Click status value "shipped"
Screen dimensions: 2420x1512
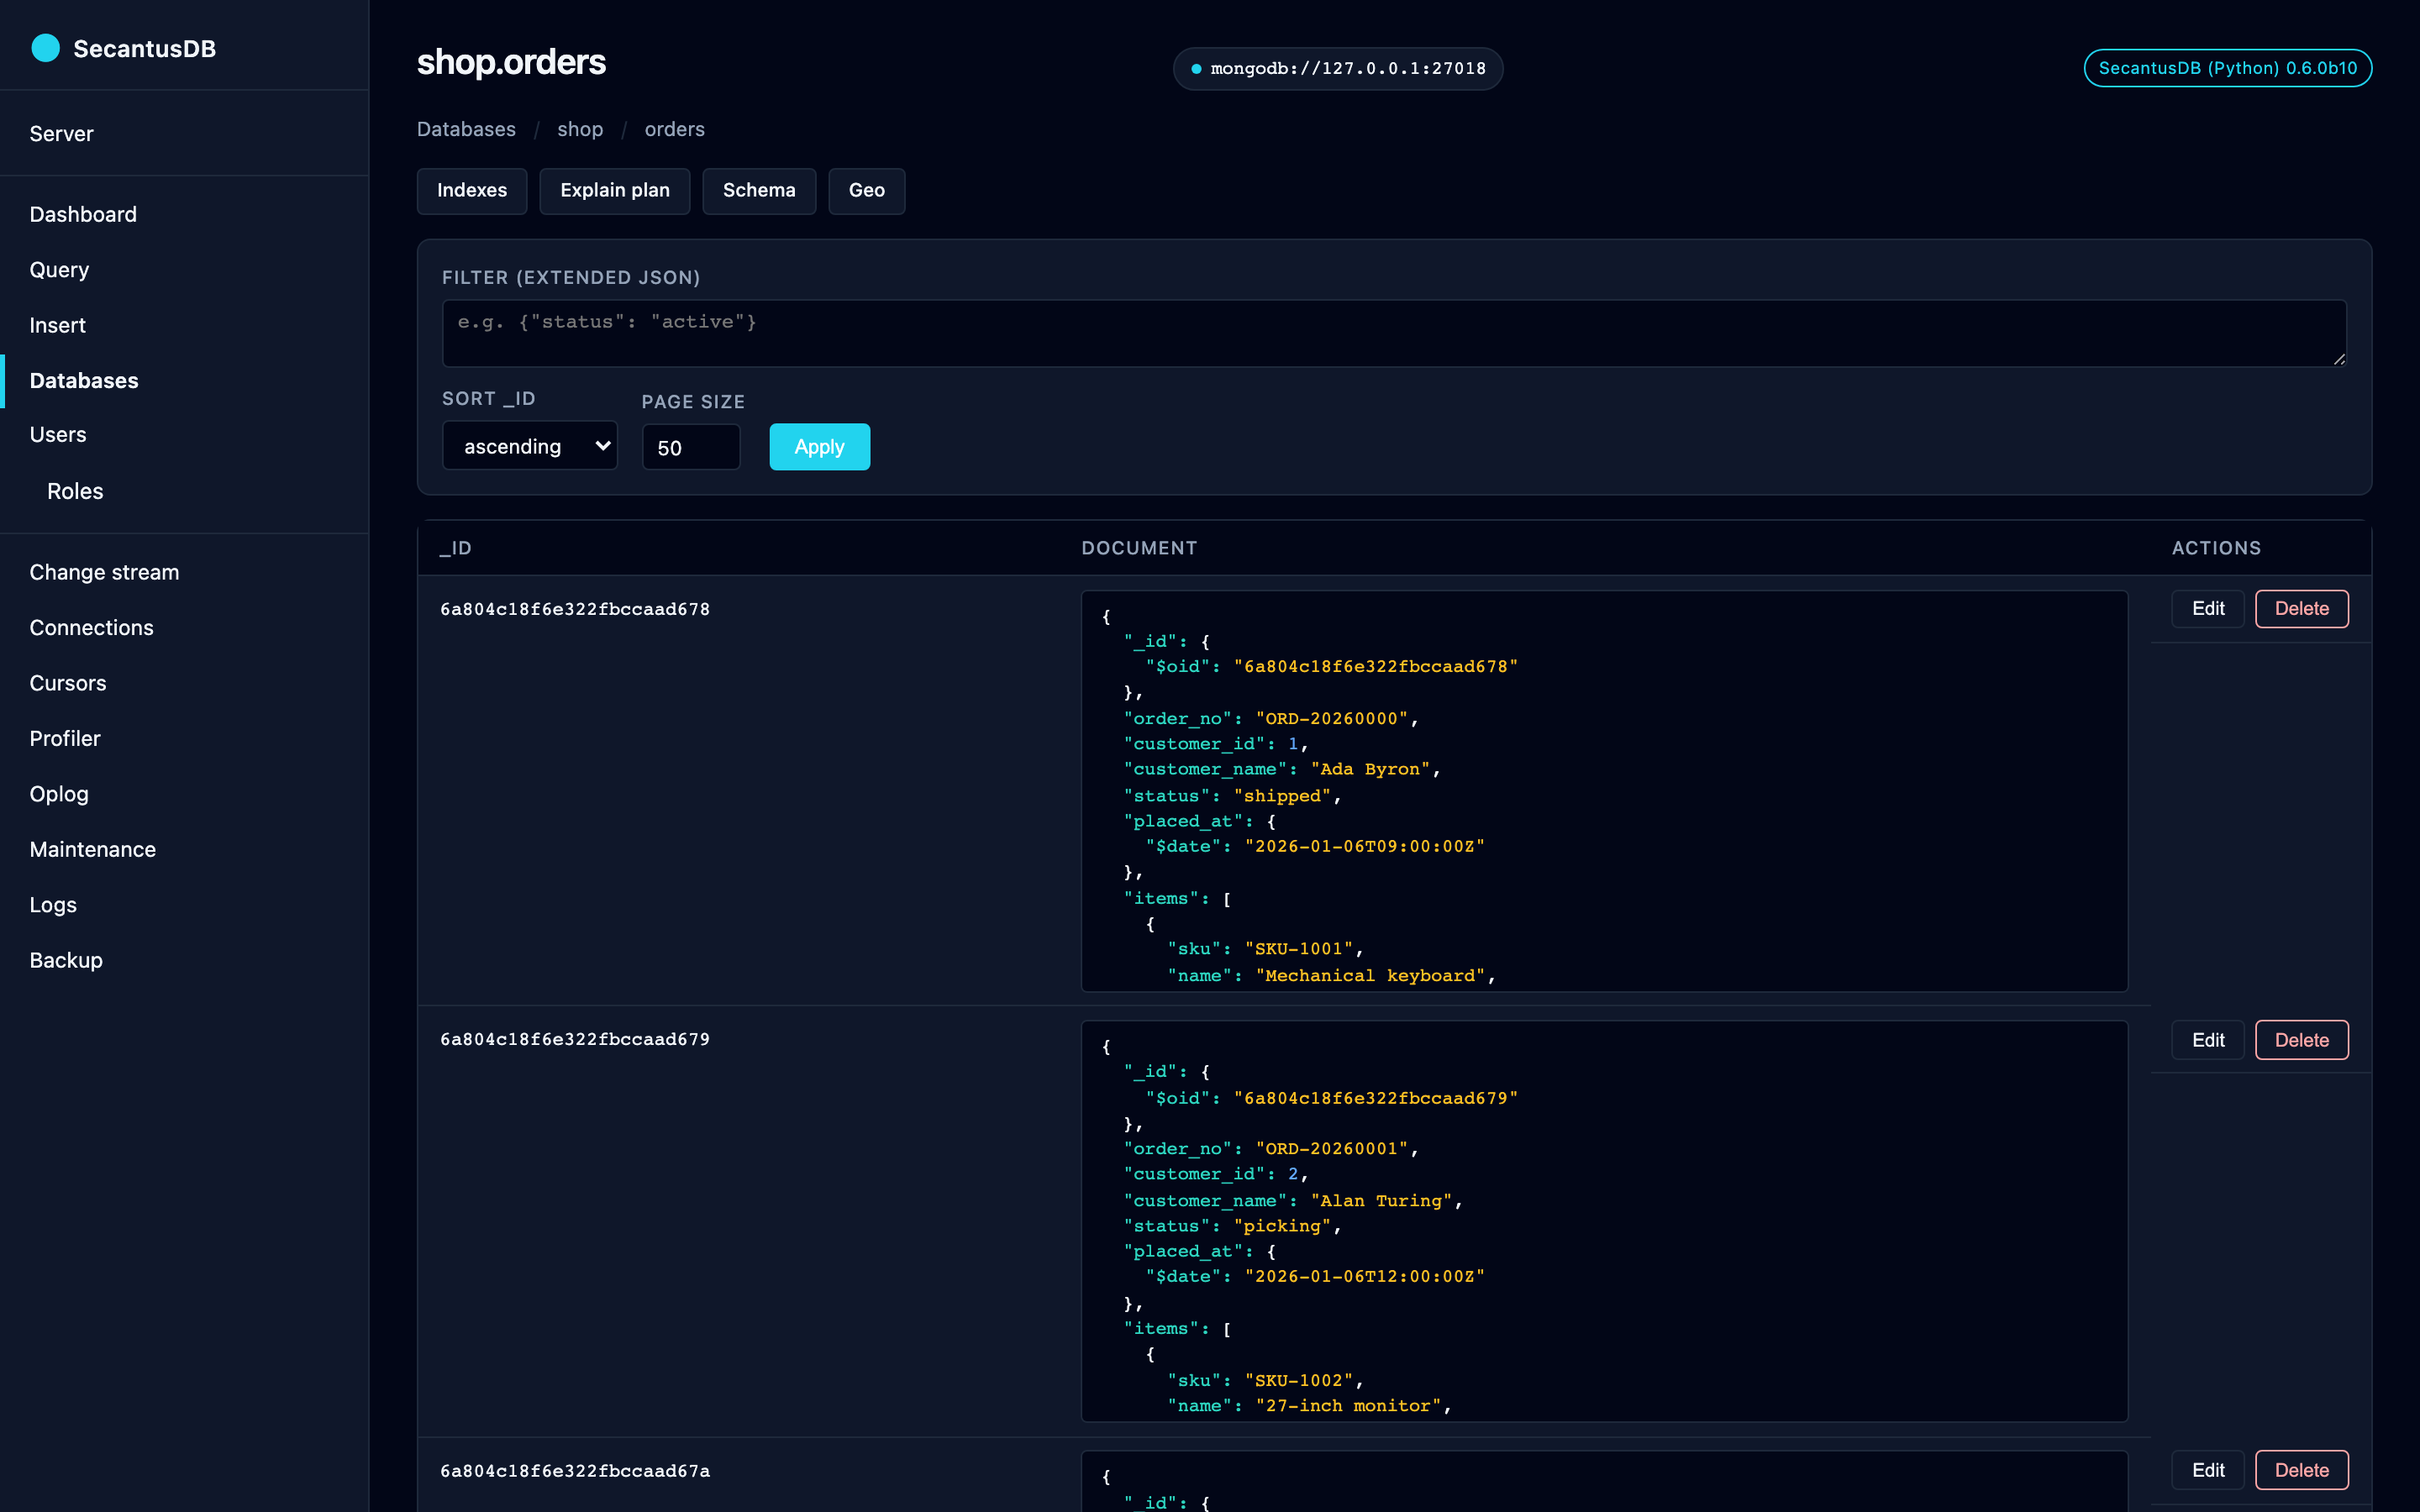point(1283,796)
